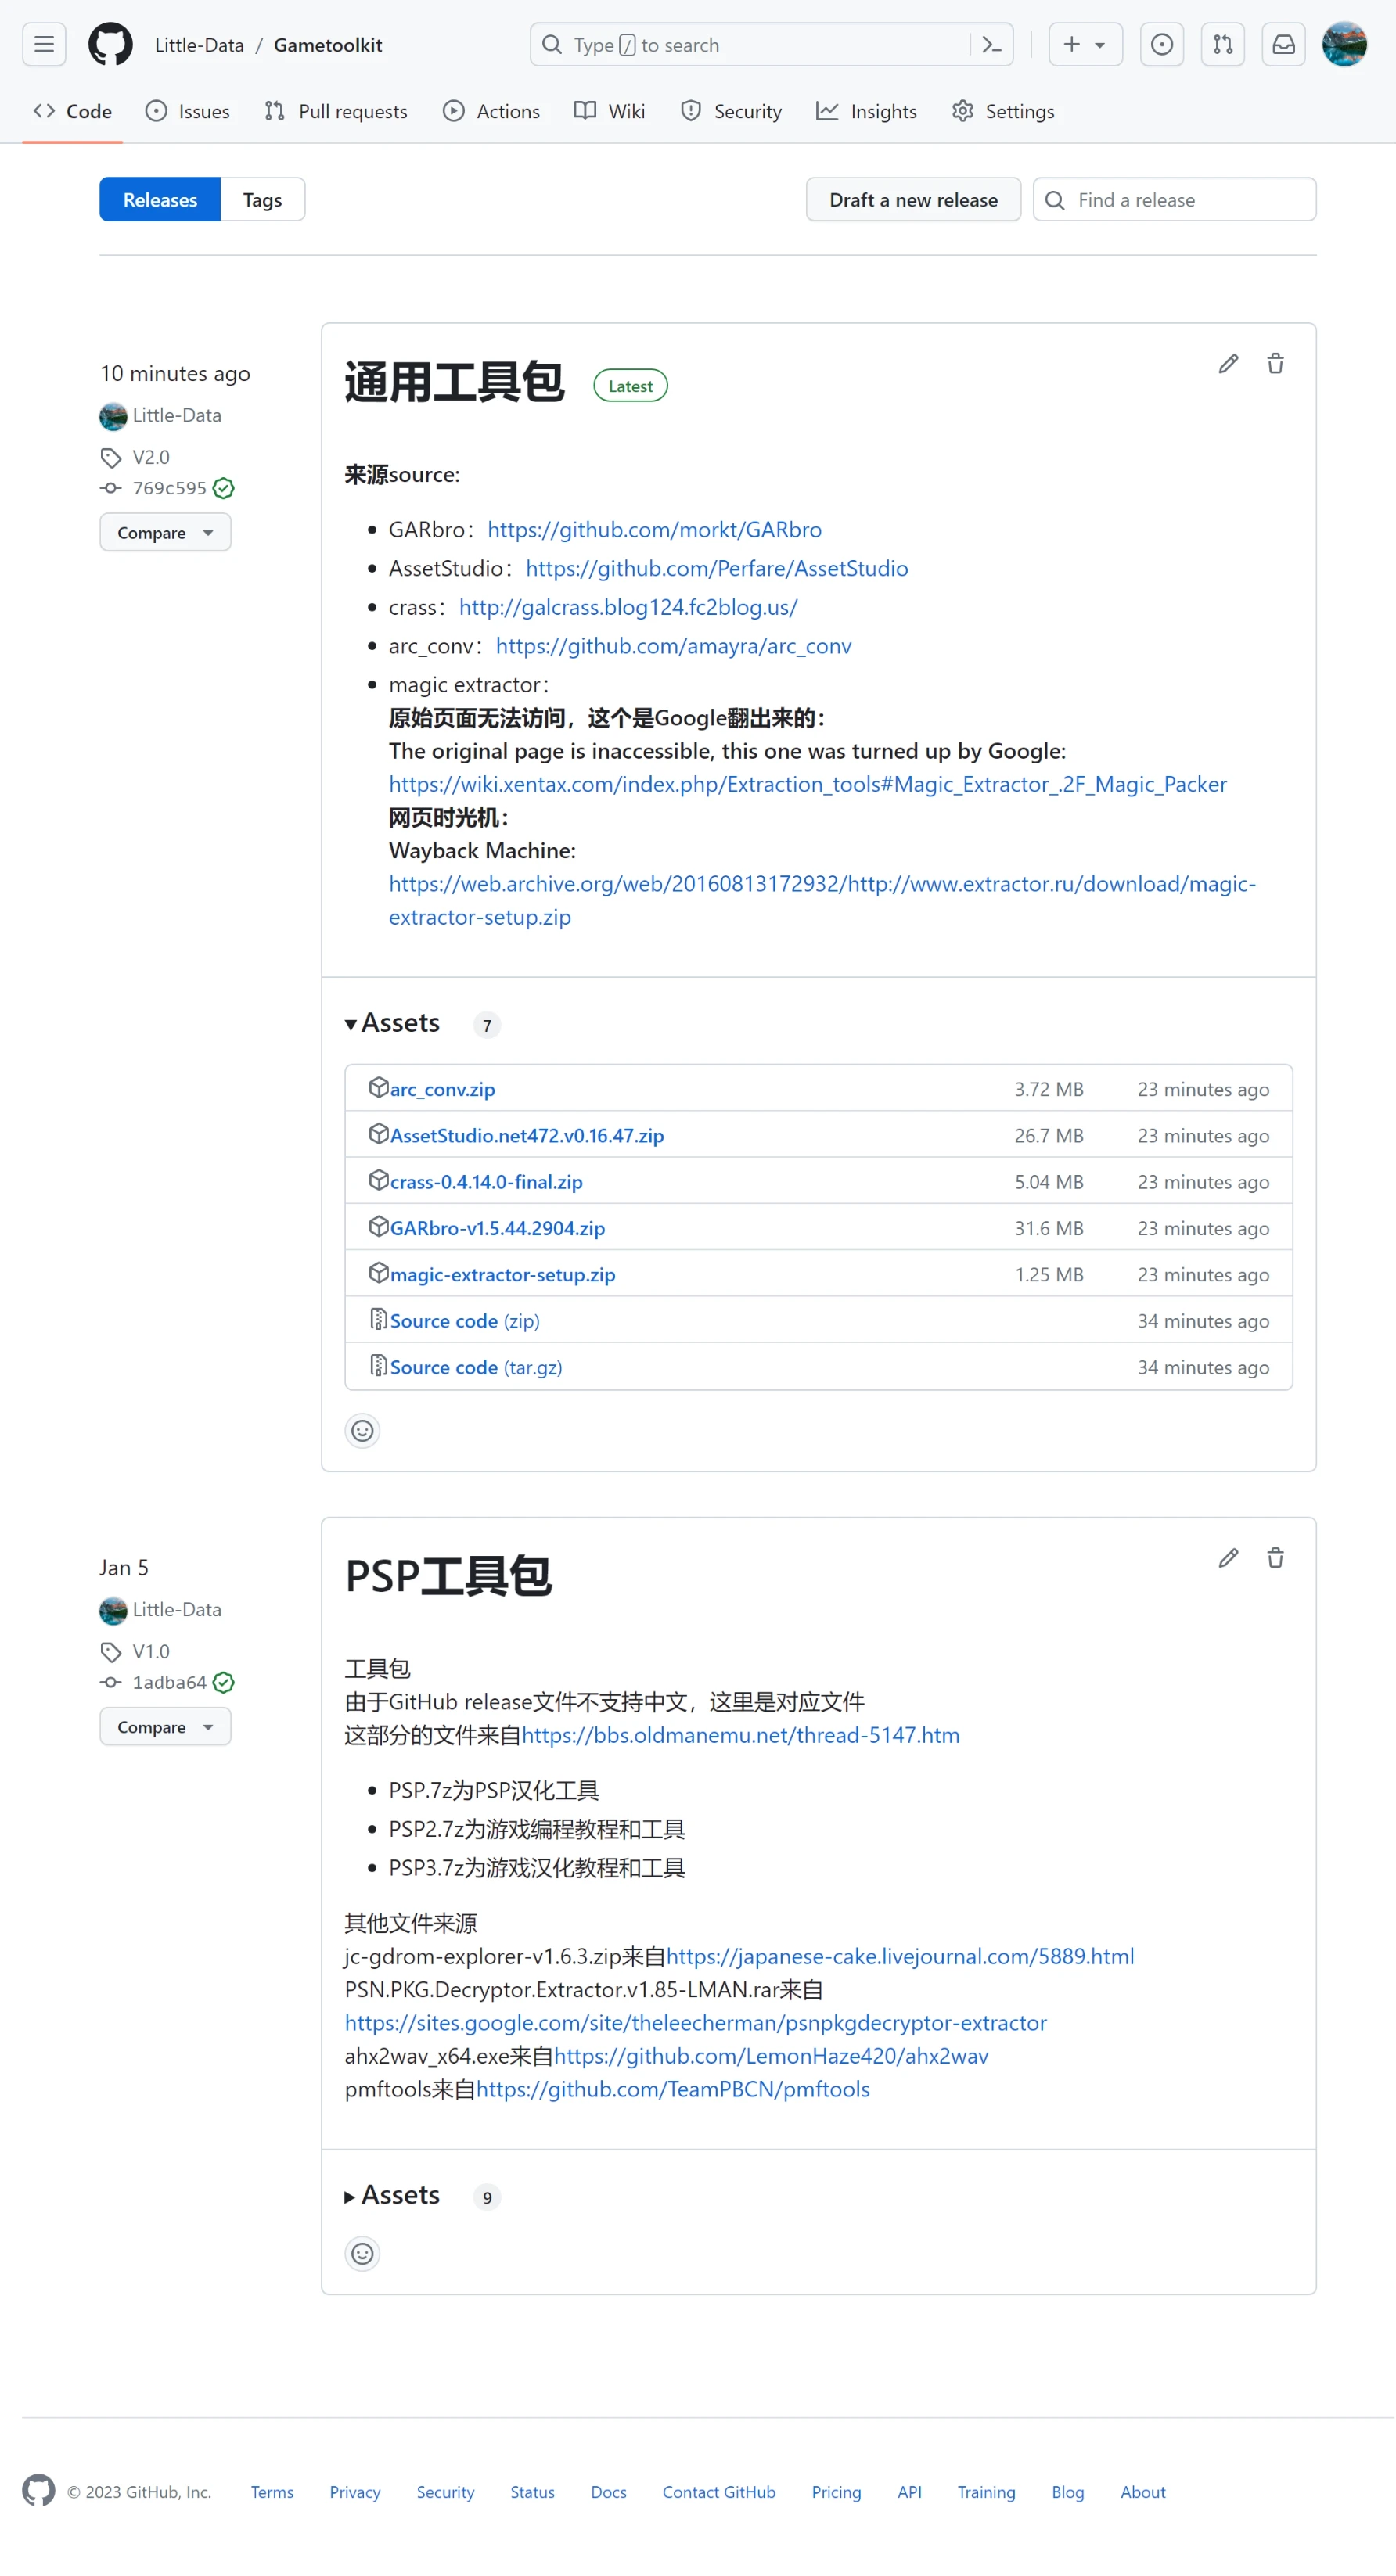
Task: Switch to the Issues tab
Action: [188, 111]
